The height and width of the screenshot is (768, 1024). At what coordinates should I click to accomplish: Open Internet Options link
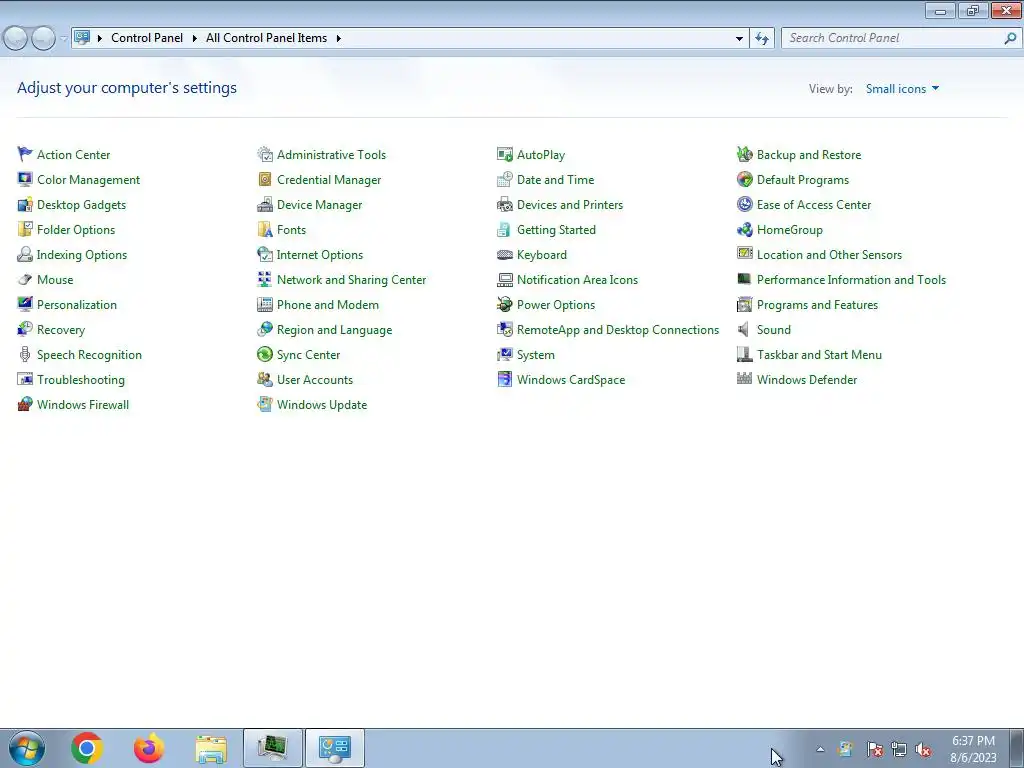point(319,255)
